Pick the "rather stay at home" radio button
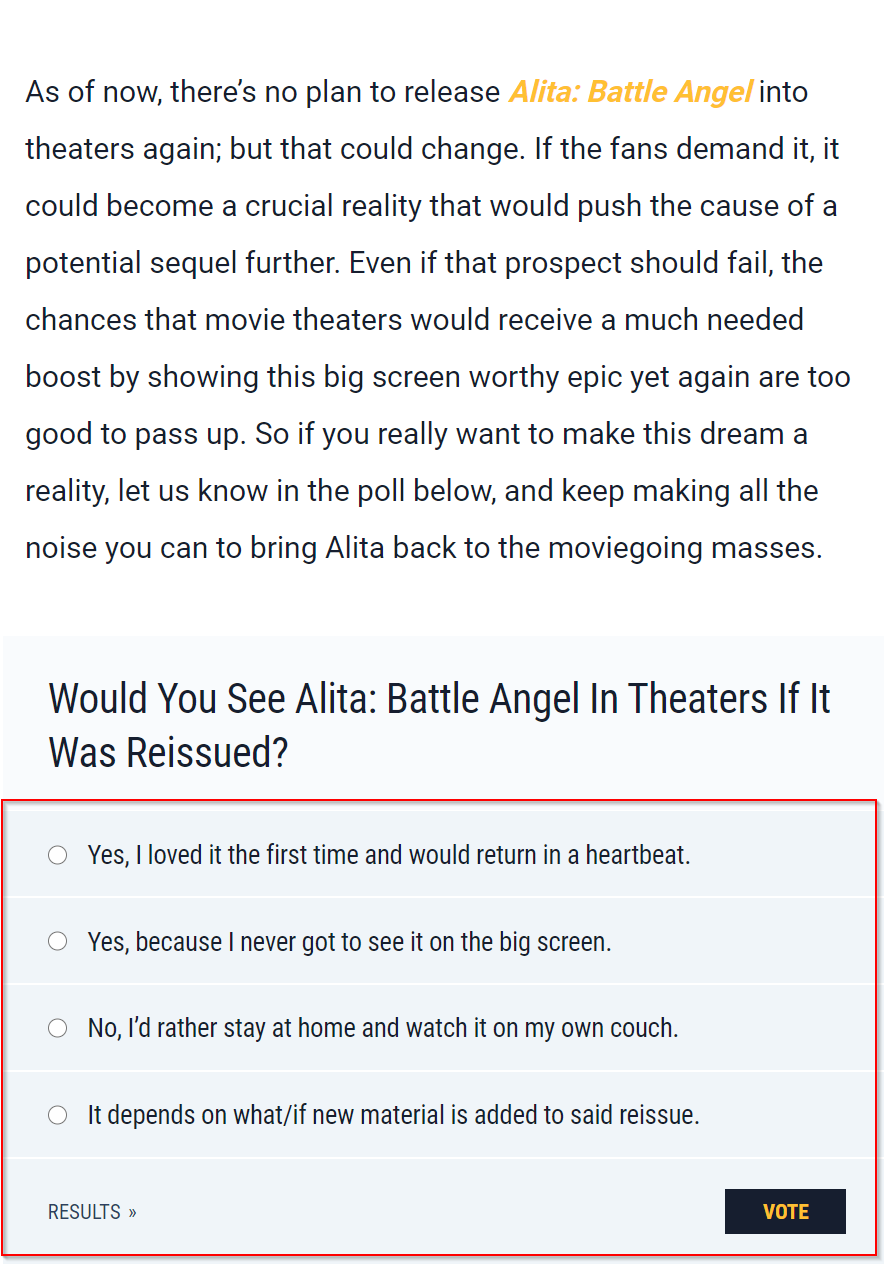The image size is (889, 1269). 58,1028
